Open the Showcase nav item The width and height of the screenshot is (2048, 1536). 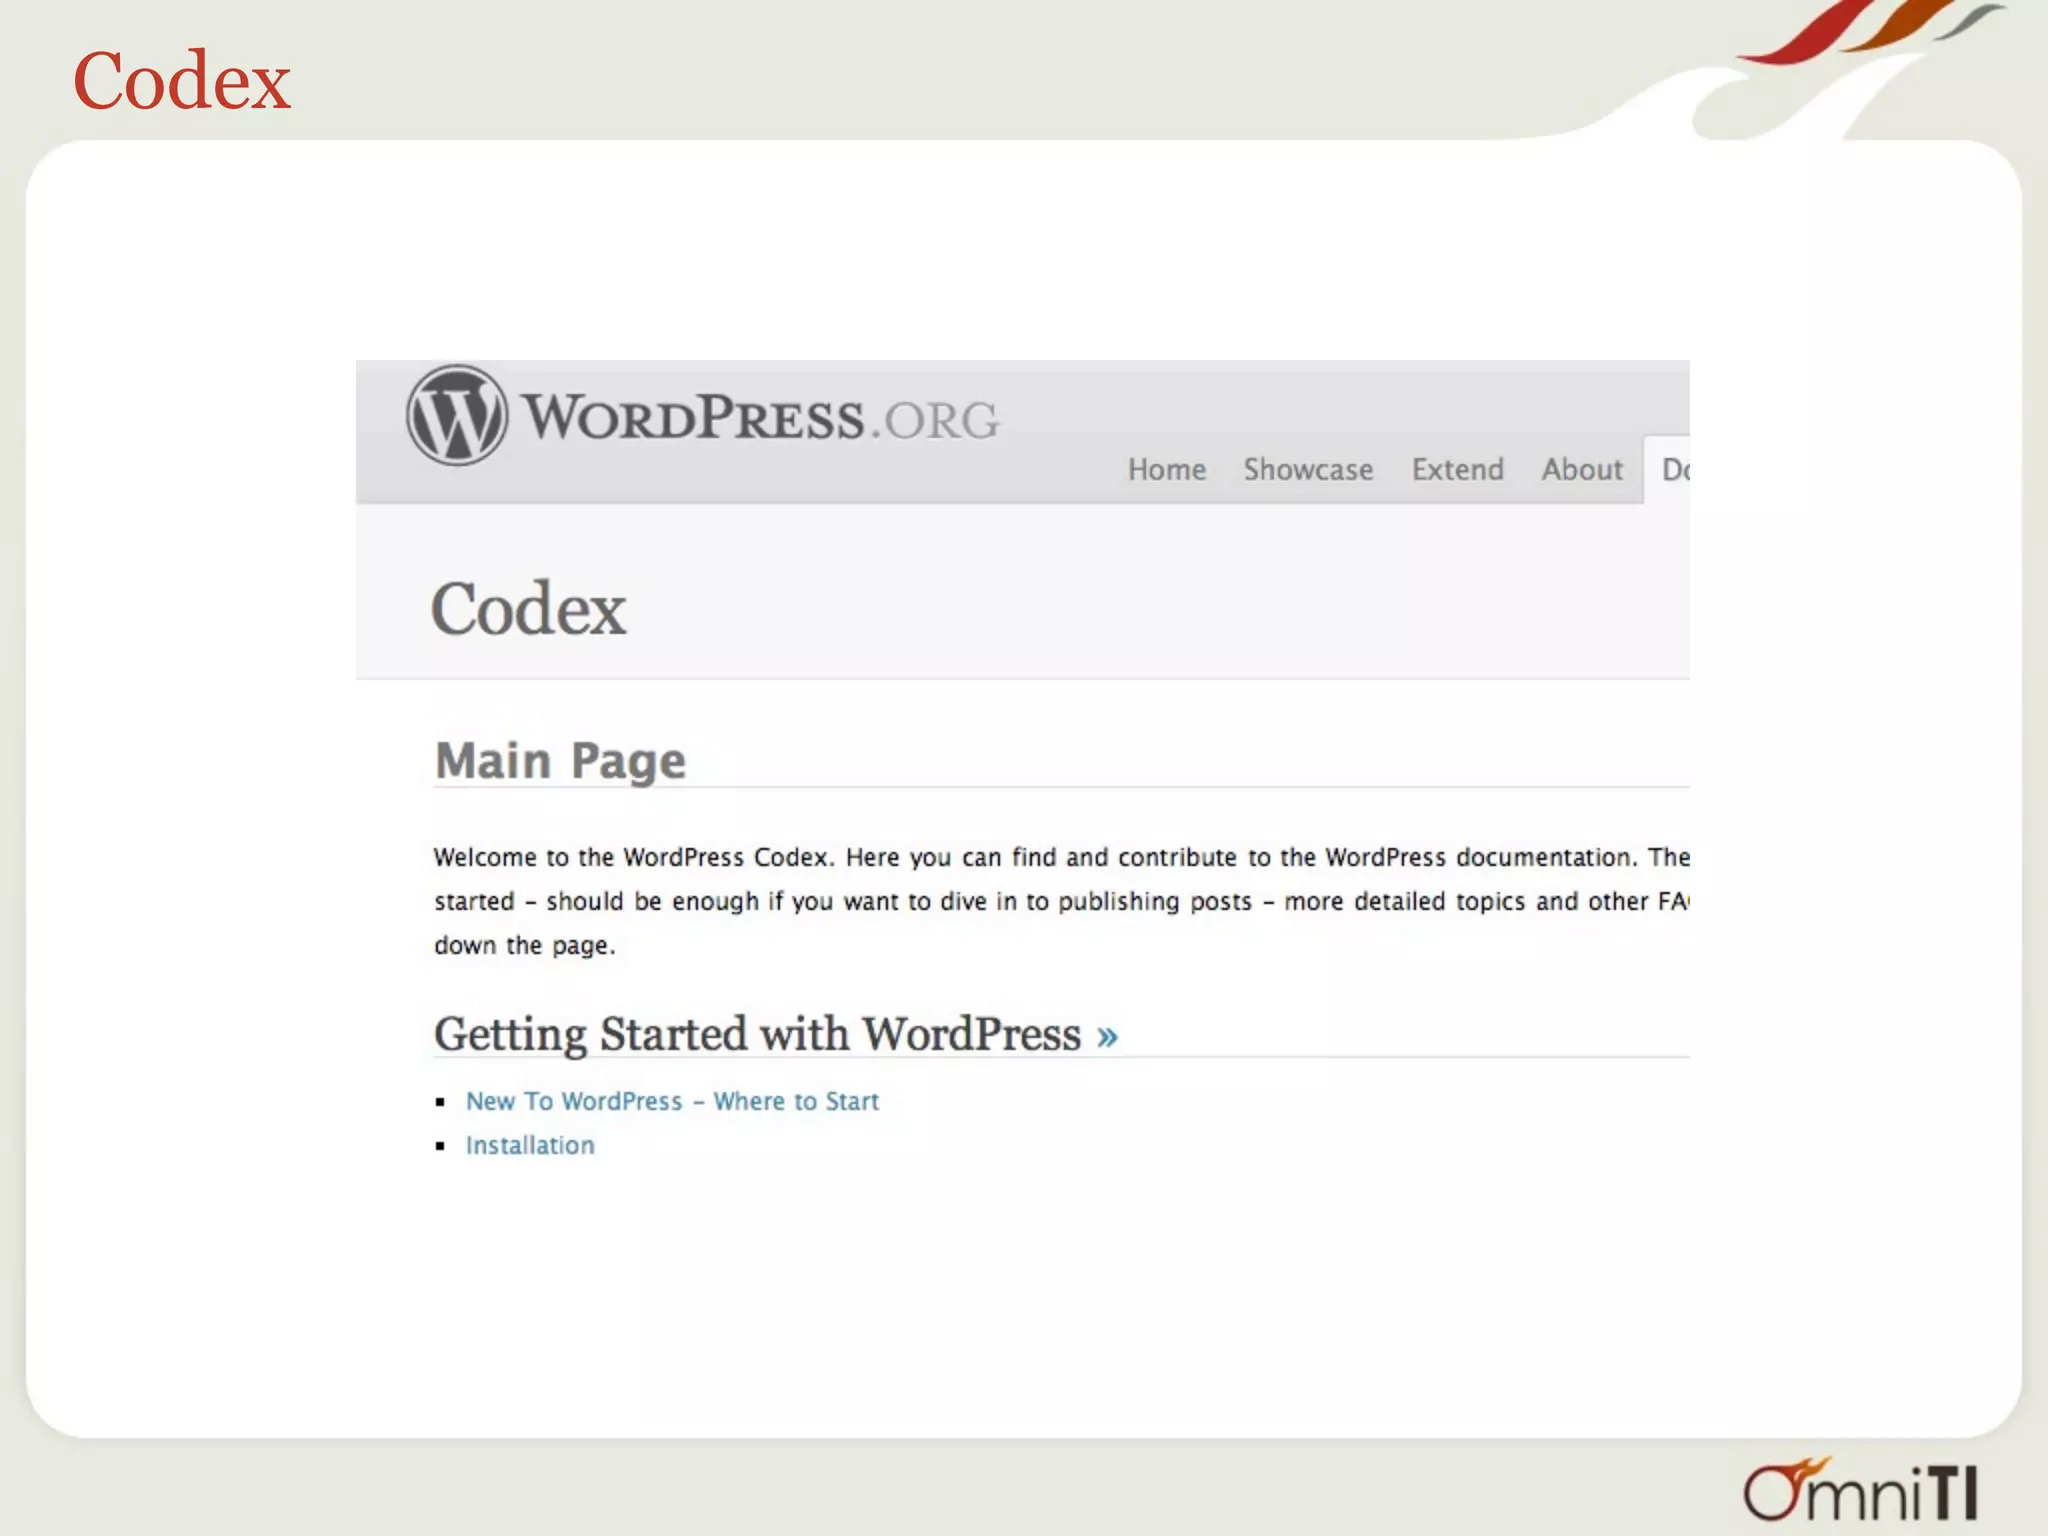click(x=1308, y=469)
